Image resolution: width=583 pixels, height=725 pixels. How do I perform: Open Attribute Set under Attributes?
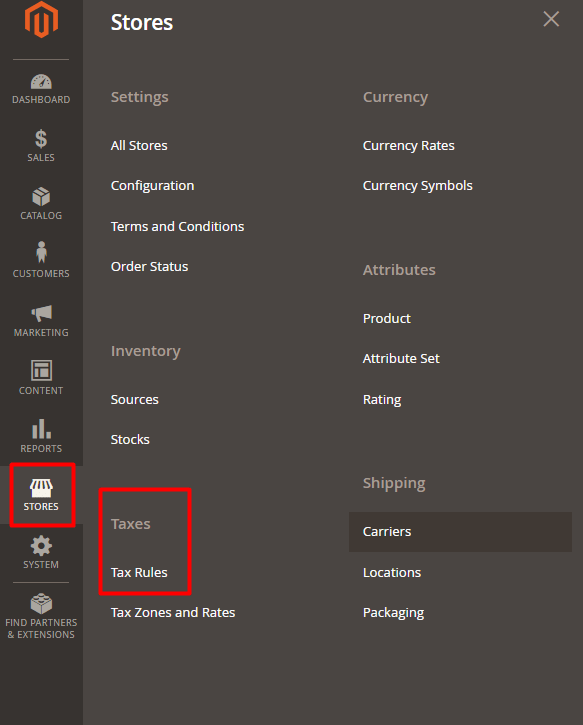[x=401, y=359]
